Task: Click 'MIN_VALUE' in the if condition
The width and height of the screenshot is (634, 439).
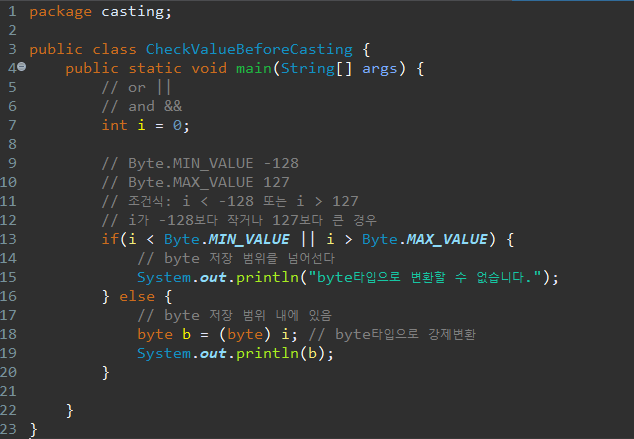Action: click(249, 239)
